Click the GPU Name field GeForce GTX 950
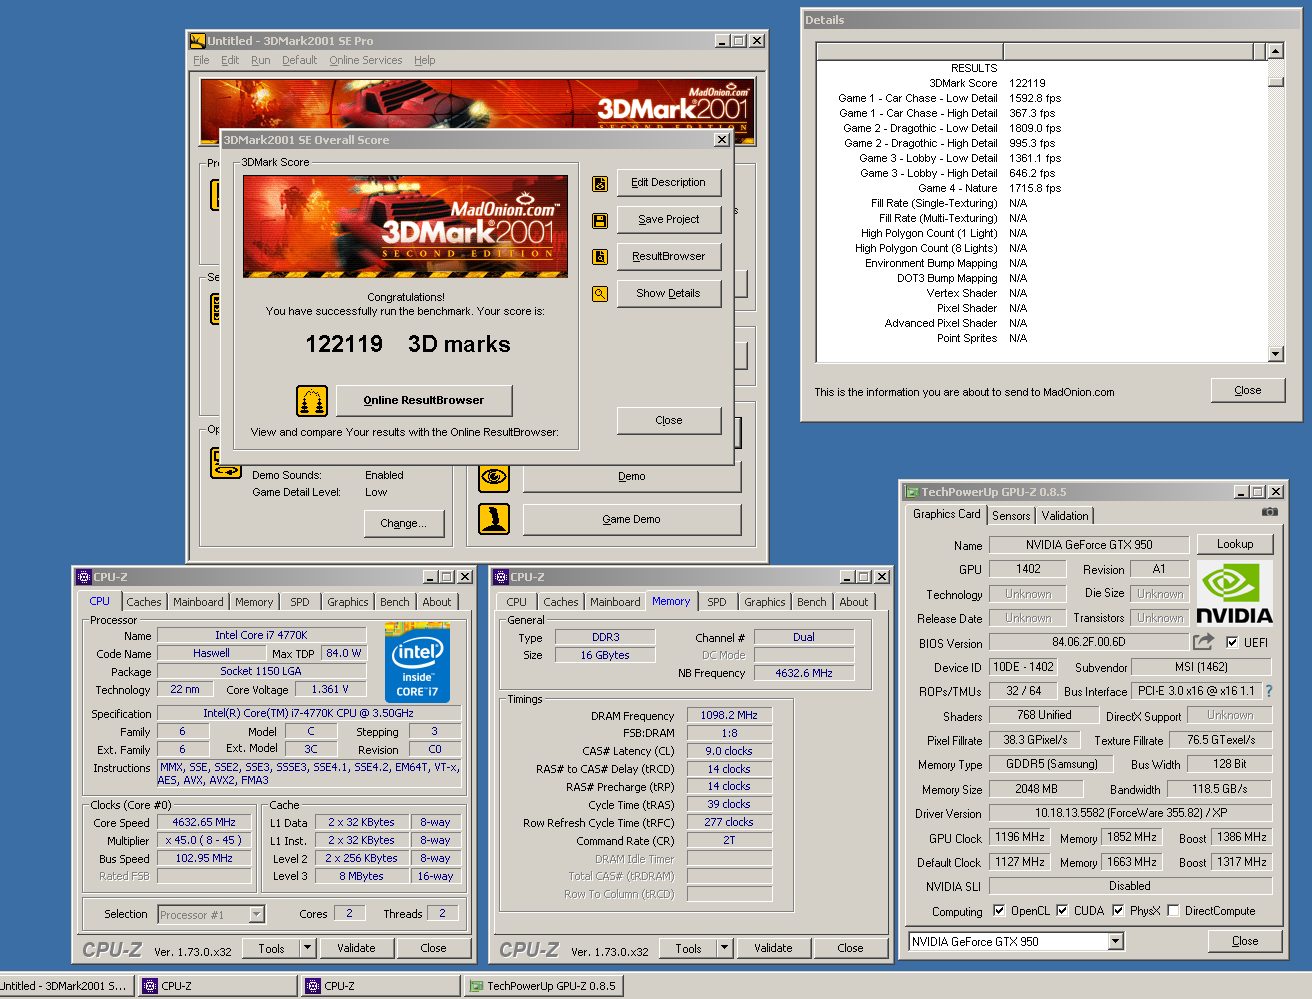The height and width of the screenshot is (999, 1312). (1088, 545)
